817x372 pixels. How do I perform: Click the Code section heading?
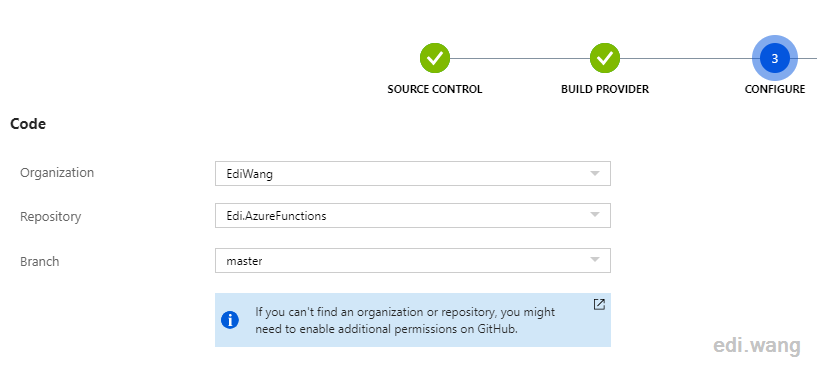28,124
